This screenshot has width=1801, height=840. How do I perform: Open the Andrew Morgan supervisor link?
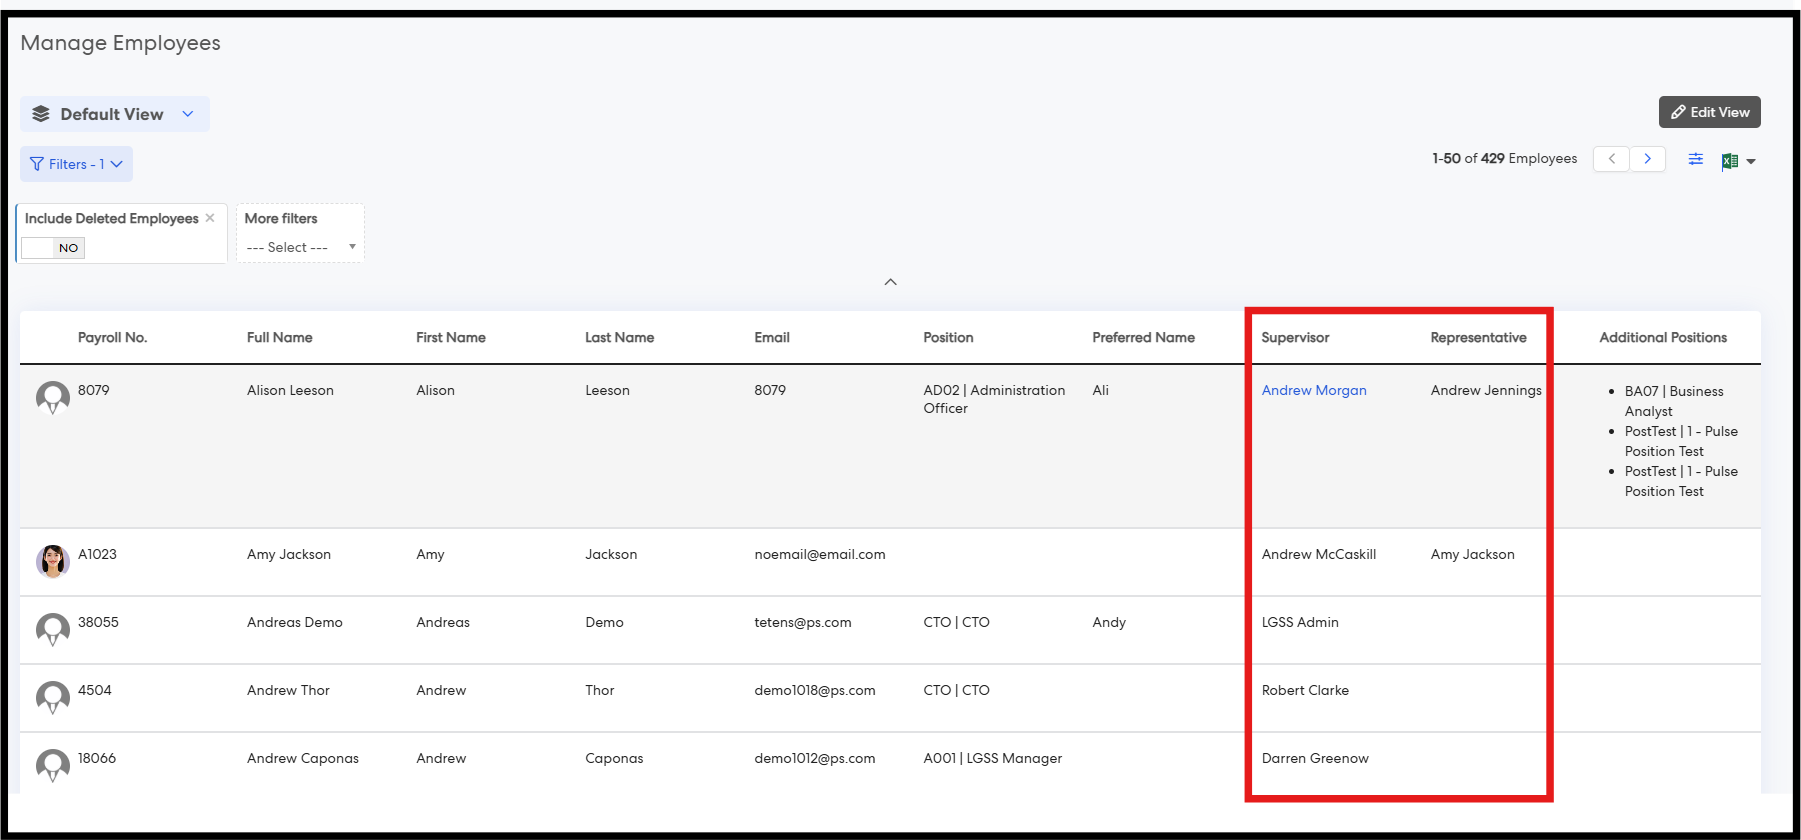click(1313, 390)
